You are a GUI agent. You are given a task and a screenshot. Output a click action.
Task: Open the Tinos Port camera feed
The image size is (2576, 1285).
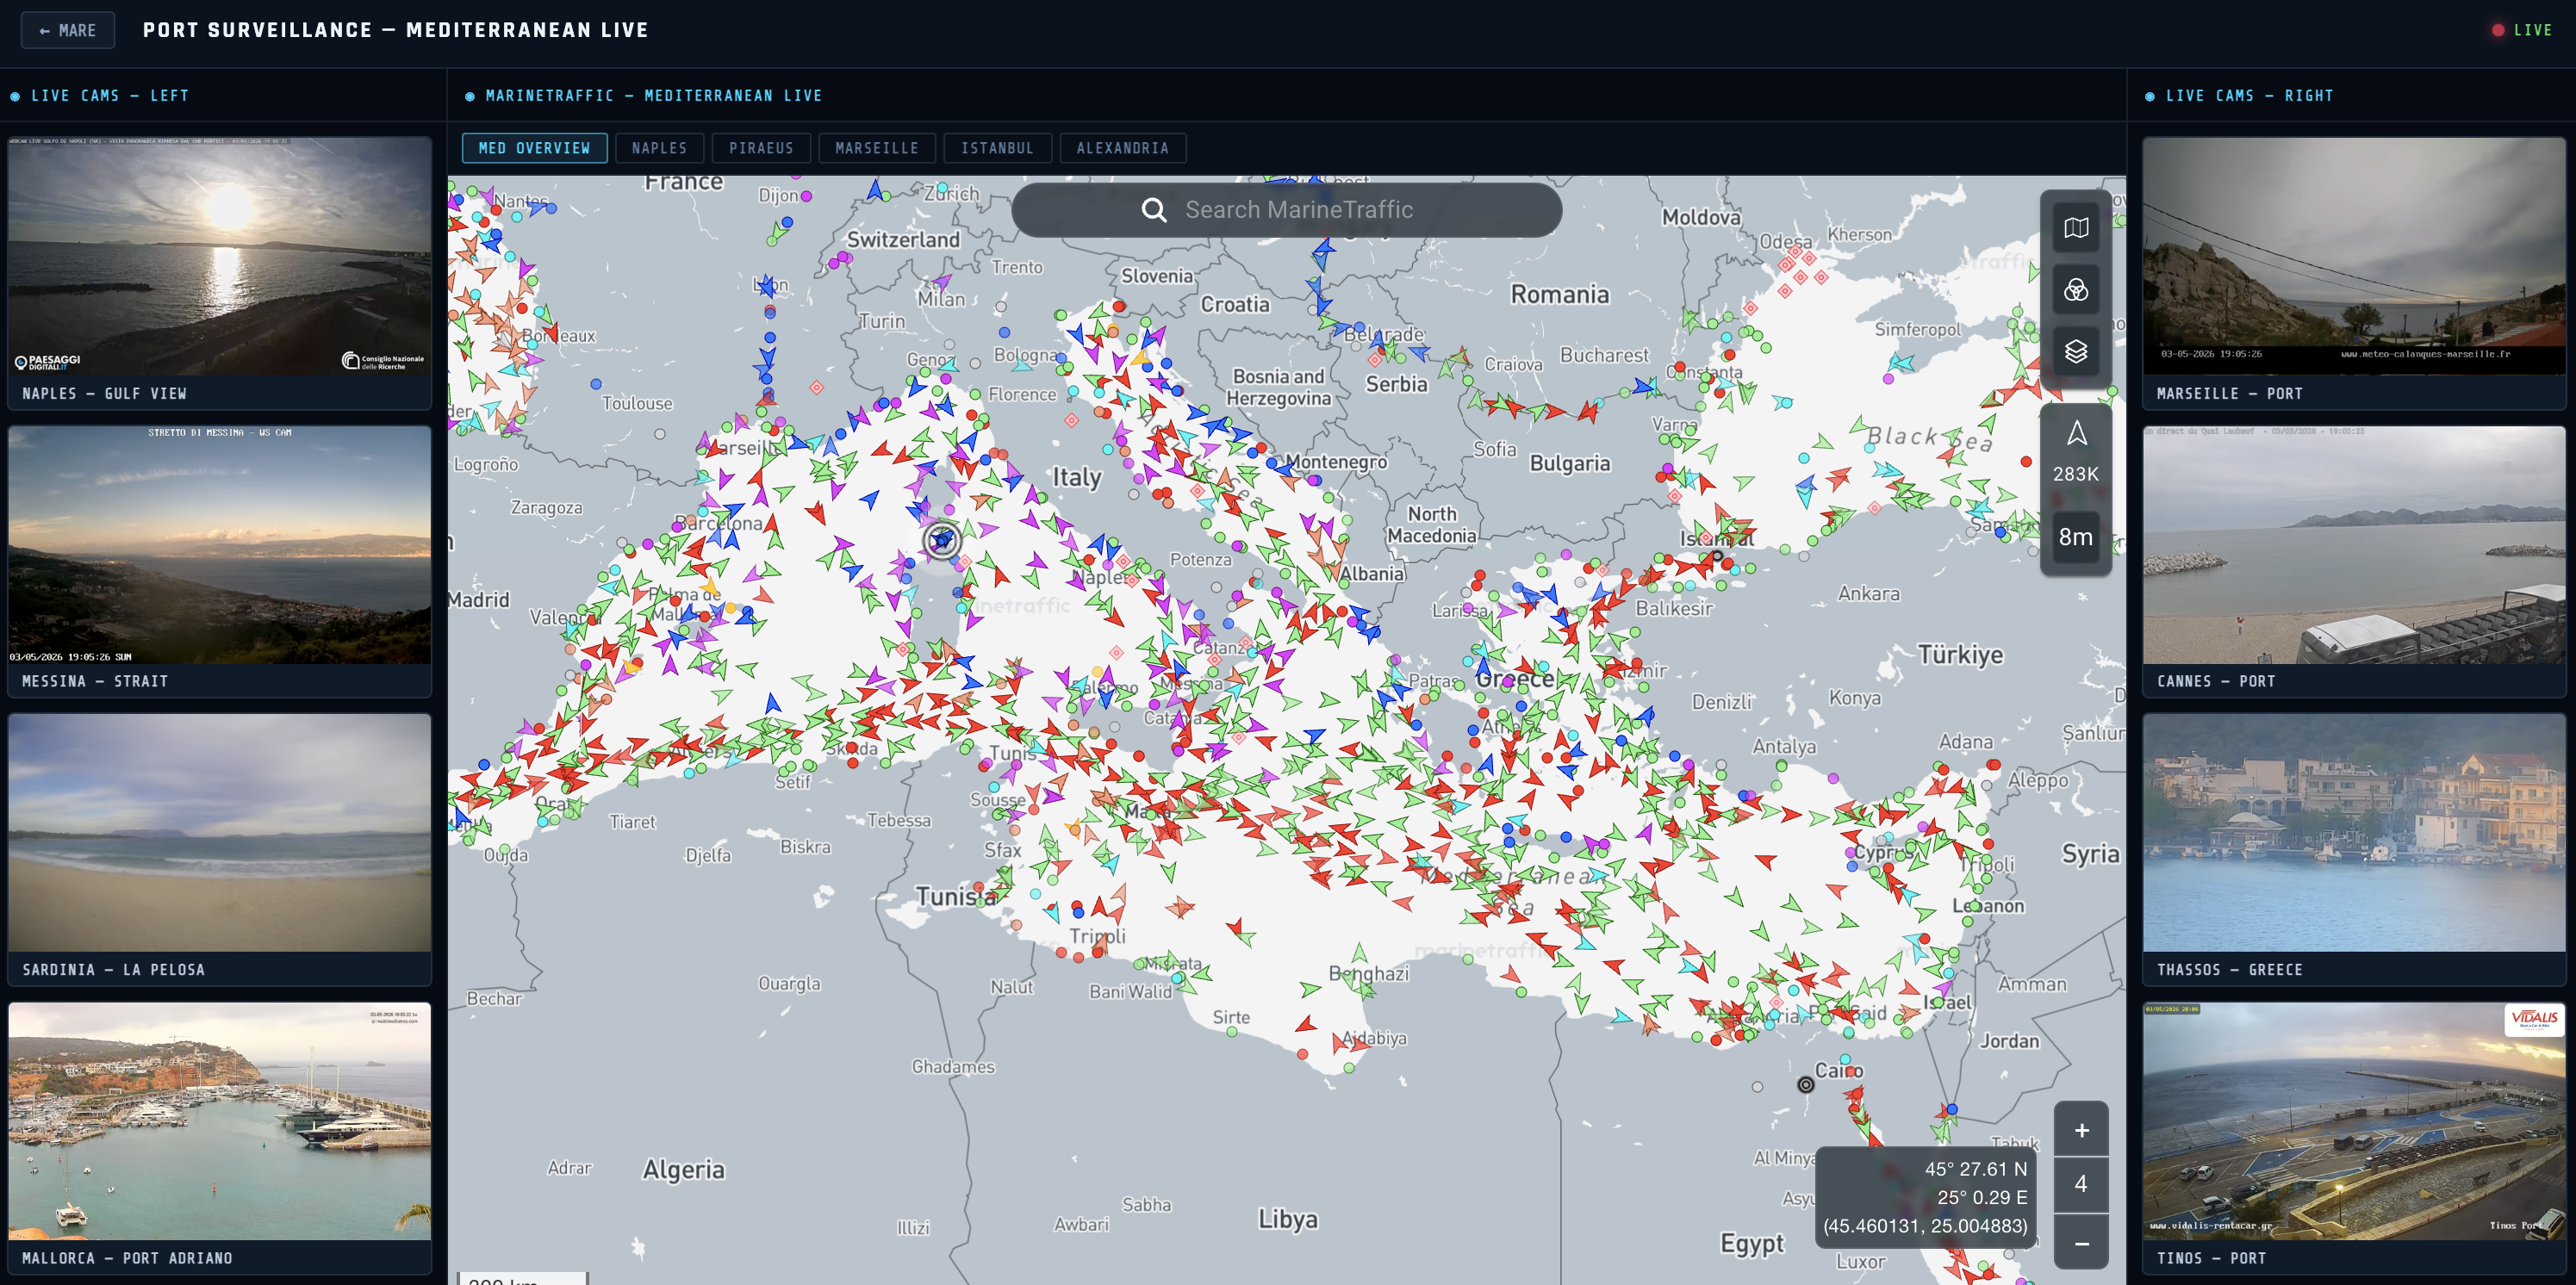2354,1122
